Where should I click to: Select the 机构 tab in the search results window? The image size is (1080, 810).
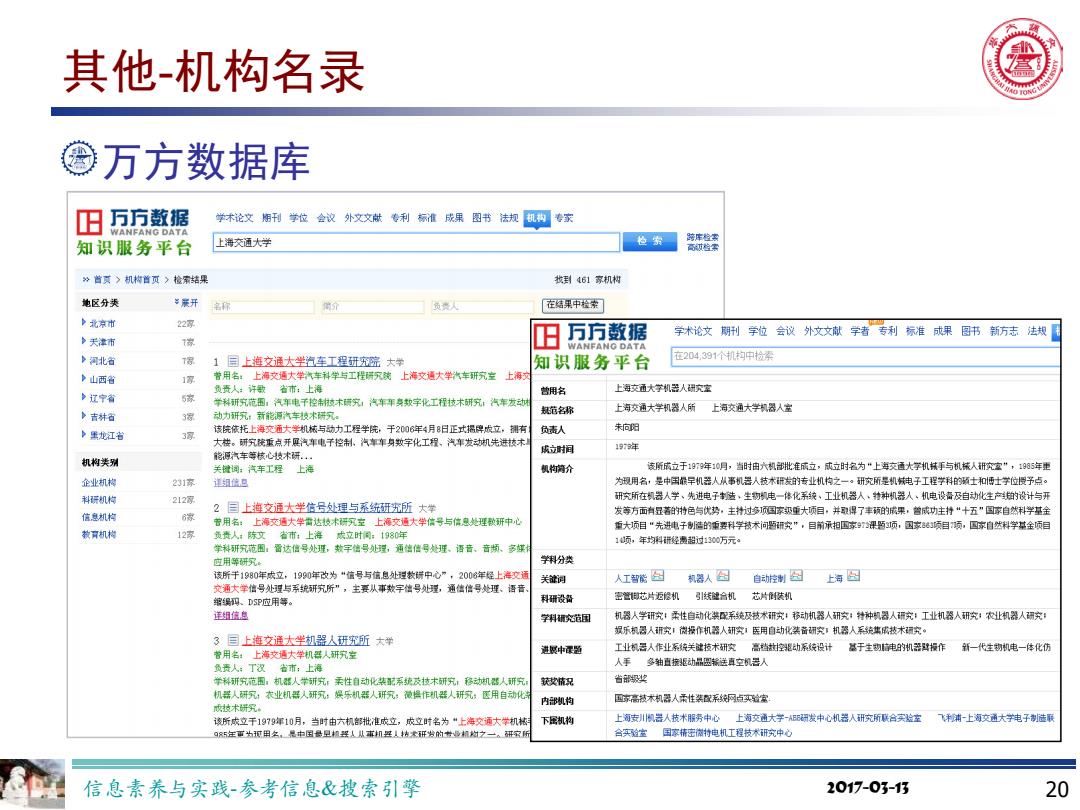point(536,218)
